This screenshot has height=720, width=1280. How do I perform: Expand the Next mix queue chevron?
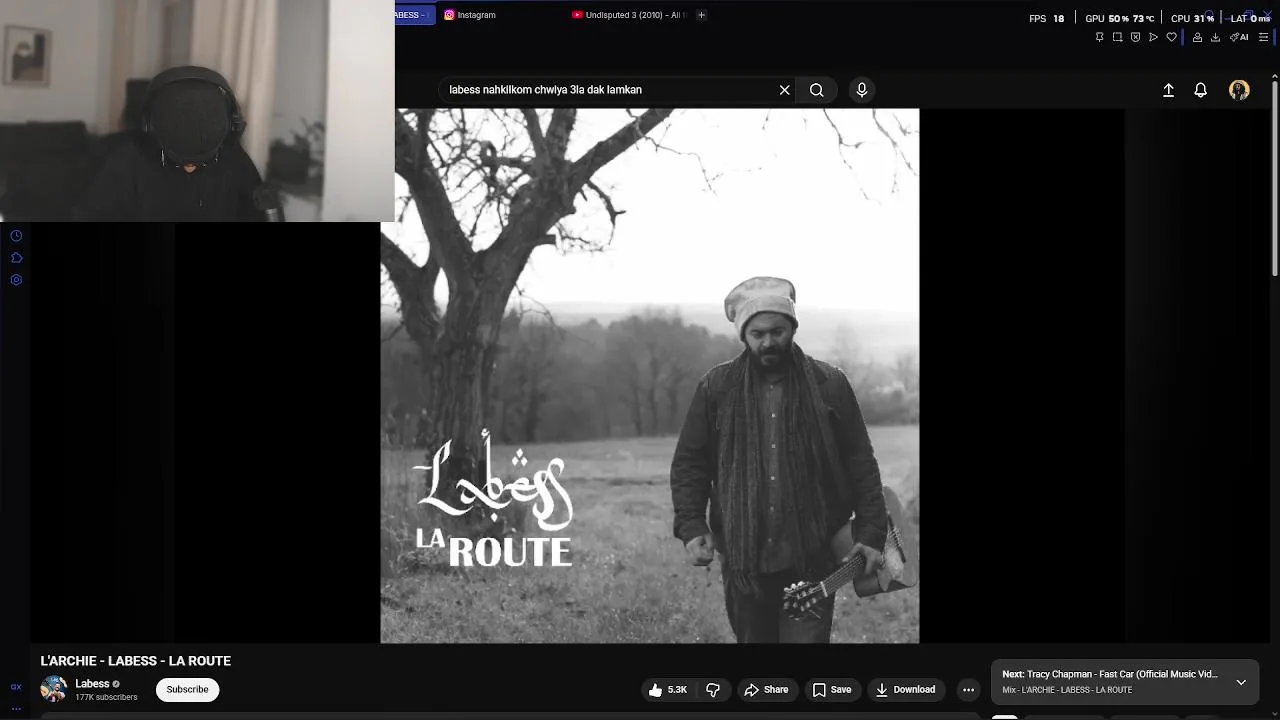pos(1241,682)
